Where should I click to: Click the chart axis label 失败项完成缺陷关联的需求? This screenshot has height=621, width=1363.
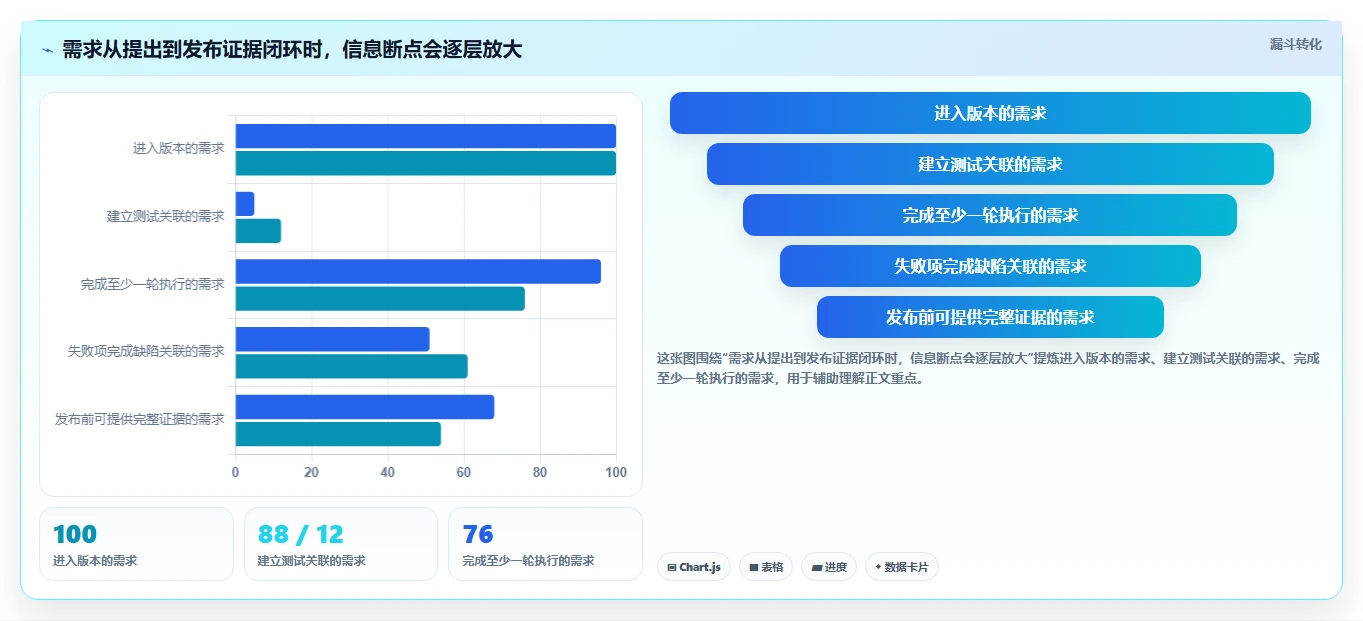(x=146, y=351)
